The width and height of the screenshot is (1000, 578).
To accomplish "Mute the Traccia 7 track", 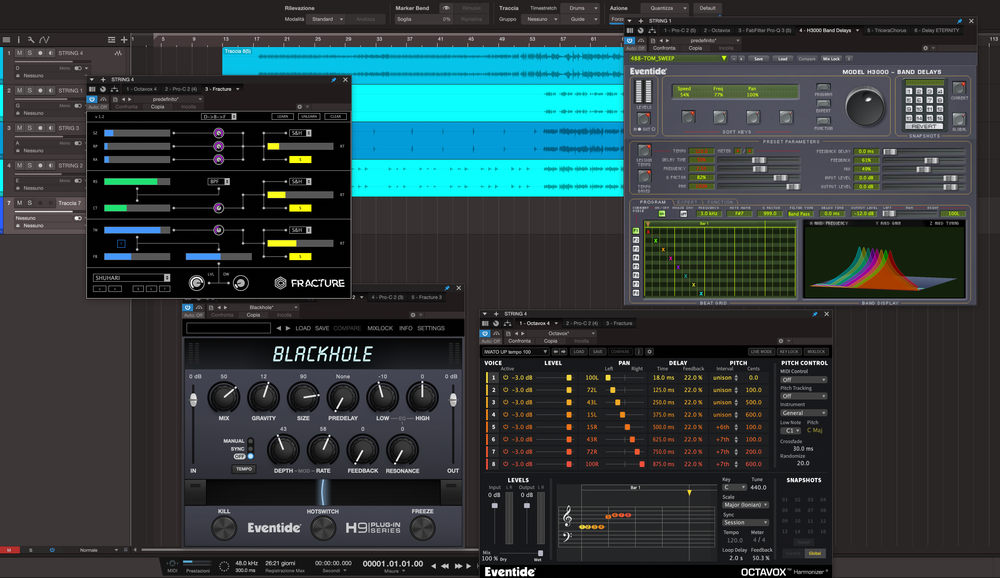I will [x=20, y=204].
